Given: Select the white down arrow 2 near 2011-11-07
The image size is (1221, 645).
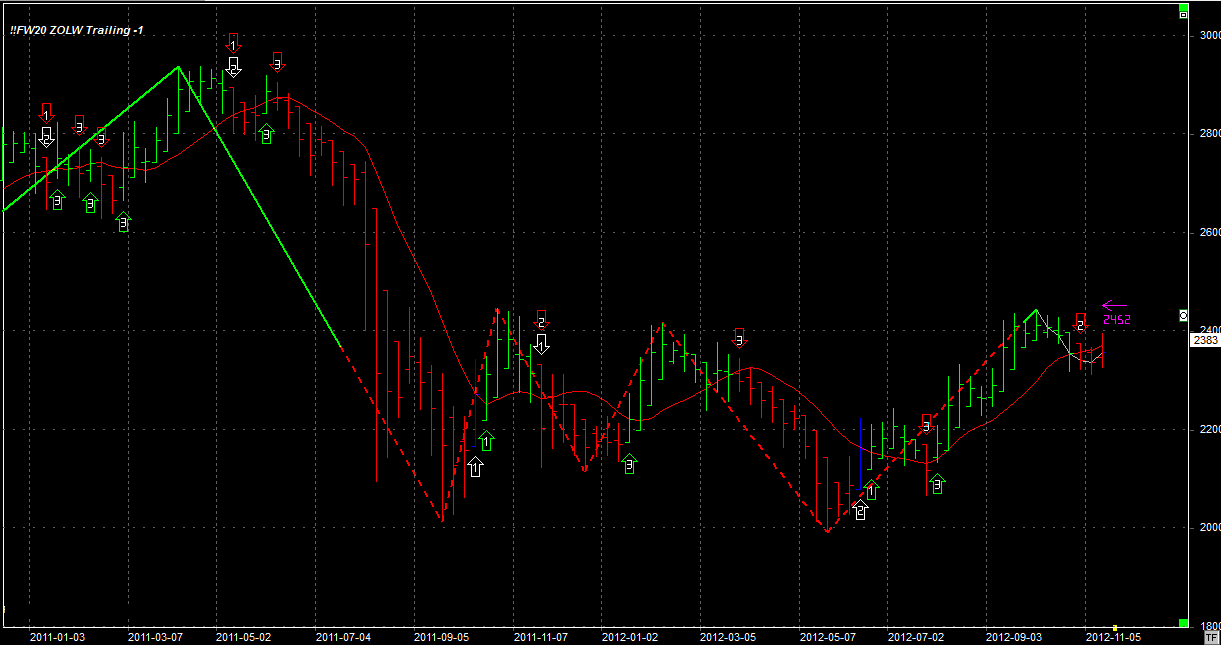Looking at the screenshot, I should click(x=541, y=344).
